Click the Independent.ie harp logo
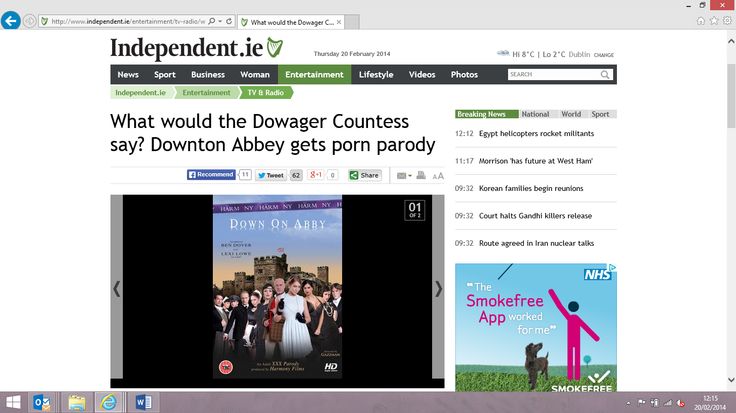The width and height of the screenshot is (736, 413). [275, 47]
